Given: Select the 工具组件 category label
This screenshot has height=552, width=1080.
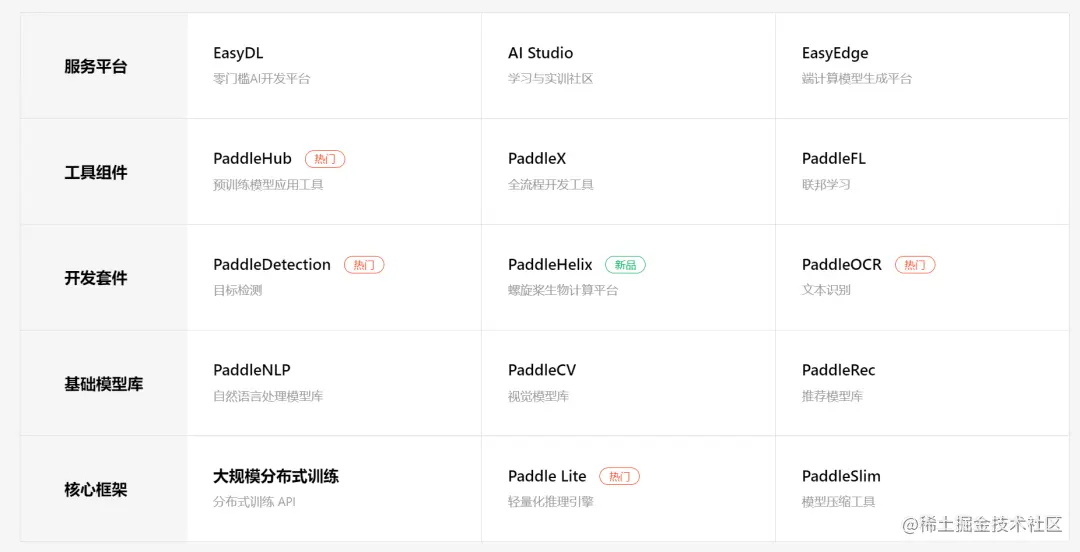Looking at the screenshot, I should [x=96, y=172].
